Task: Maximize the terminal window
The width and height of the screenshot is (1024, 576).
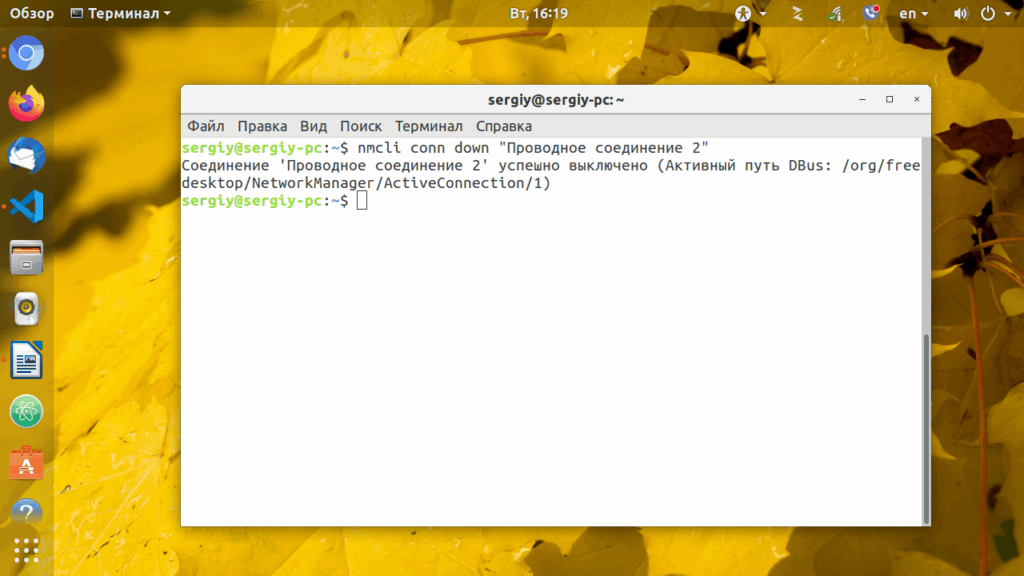Action: (x=889, y=99)
